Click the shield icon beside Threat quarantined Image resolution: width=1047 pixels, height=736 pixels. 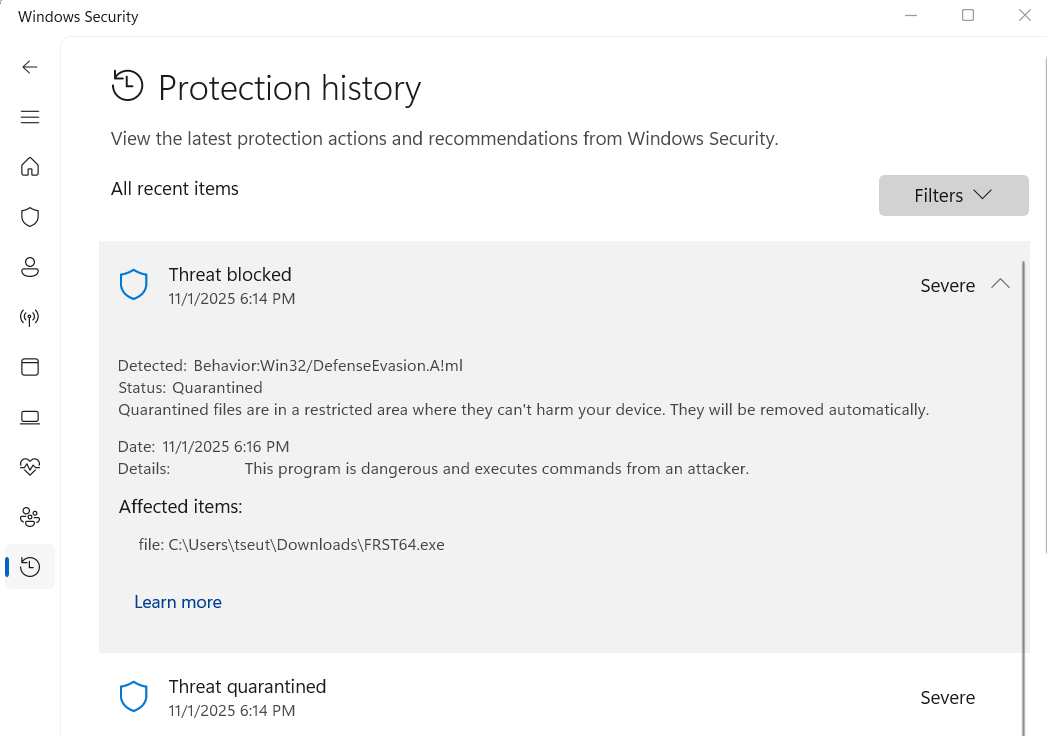click(x=134, y=697)
